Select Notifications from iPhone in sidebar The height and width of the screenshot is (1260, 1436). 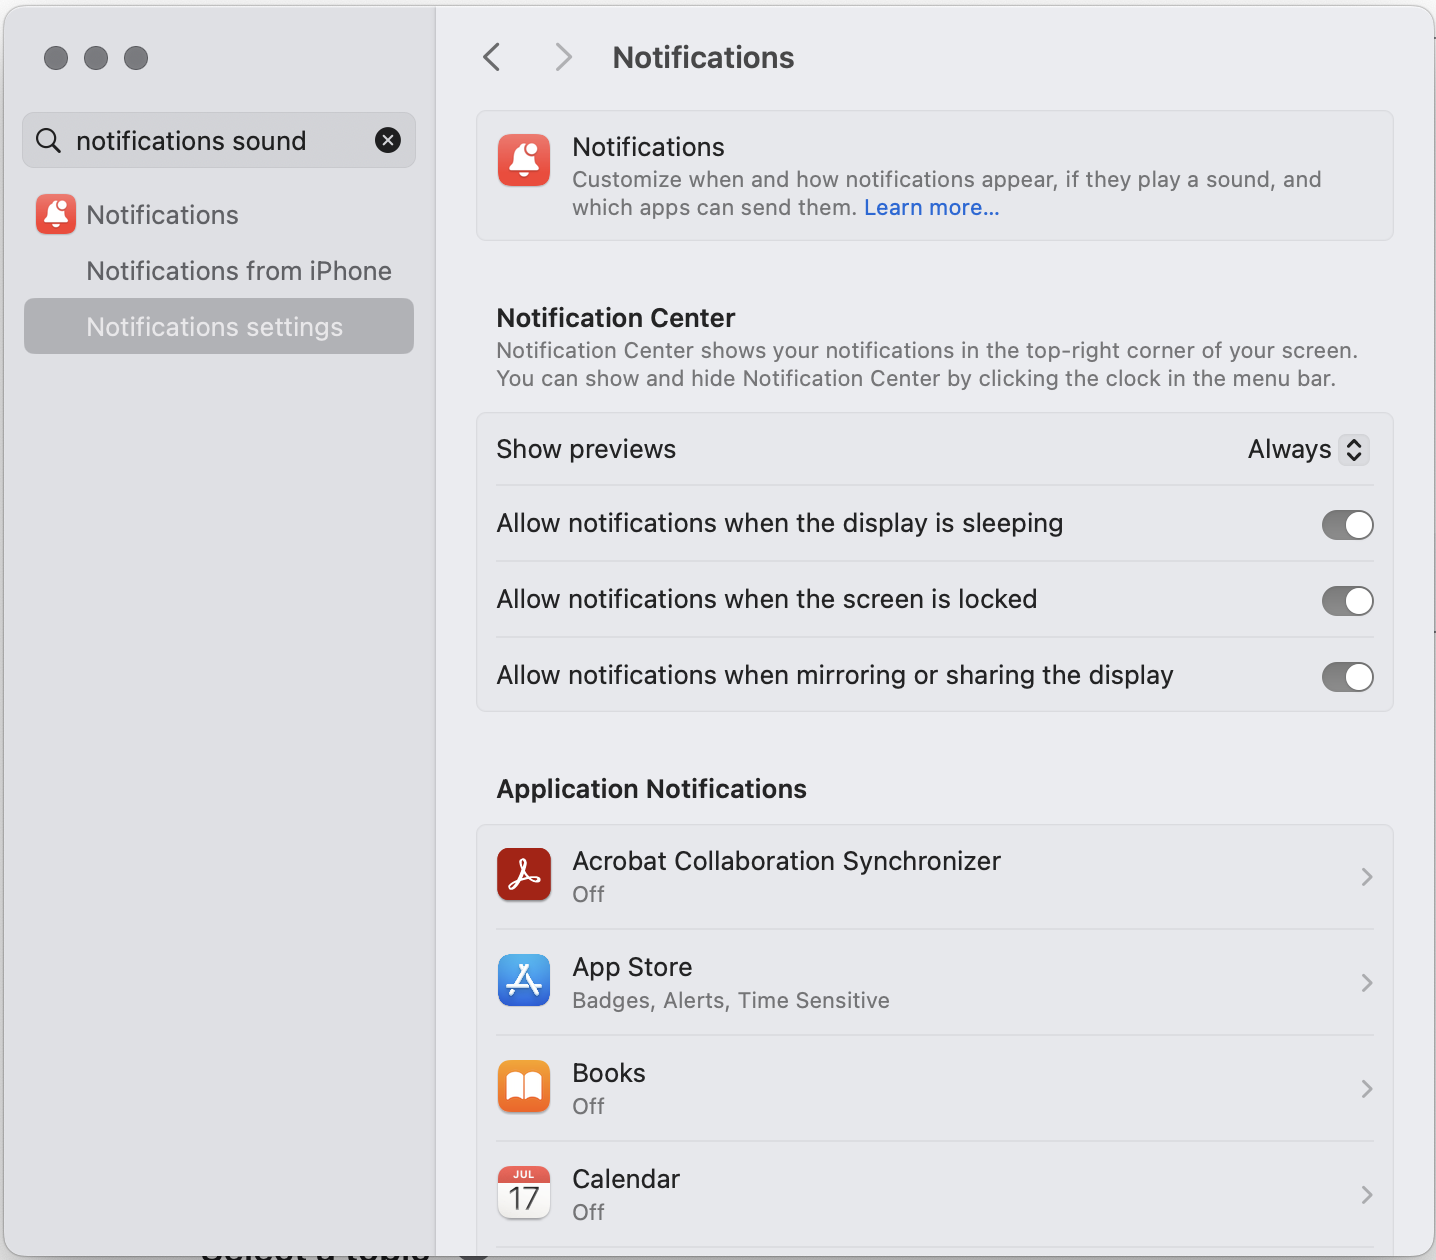click(238, 270)
